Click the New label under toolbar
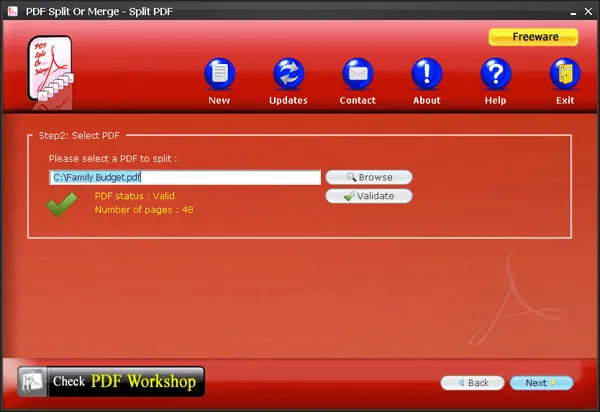Image resolution: width=600 pixels, height=412 pixels. (219, 100)
